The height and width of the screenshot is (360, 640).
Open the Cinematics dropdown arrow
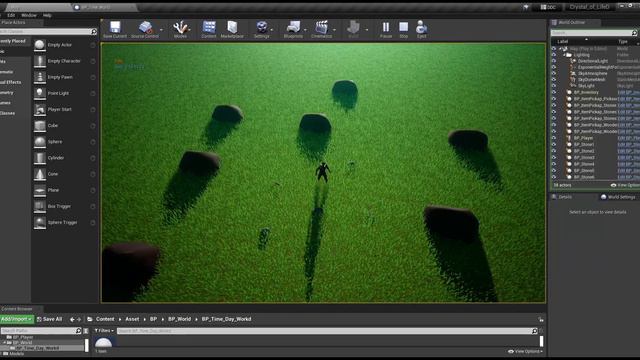[334, 30]
